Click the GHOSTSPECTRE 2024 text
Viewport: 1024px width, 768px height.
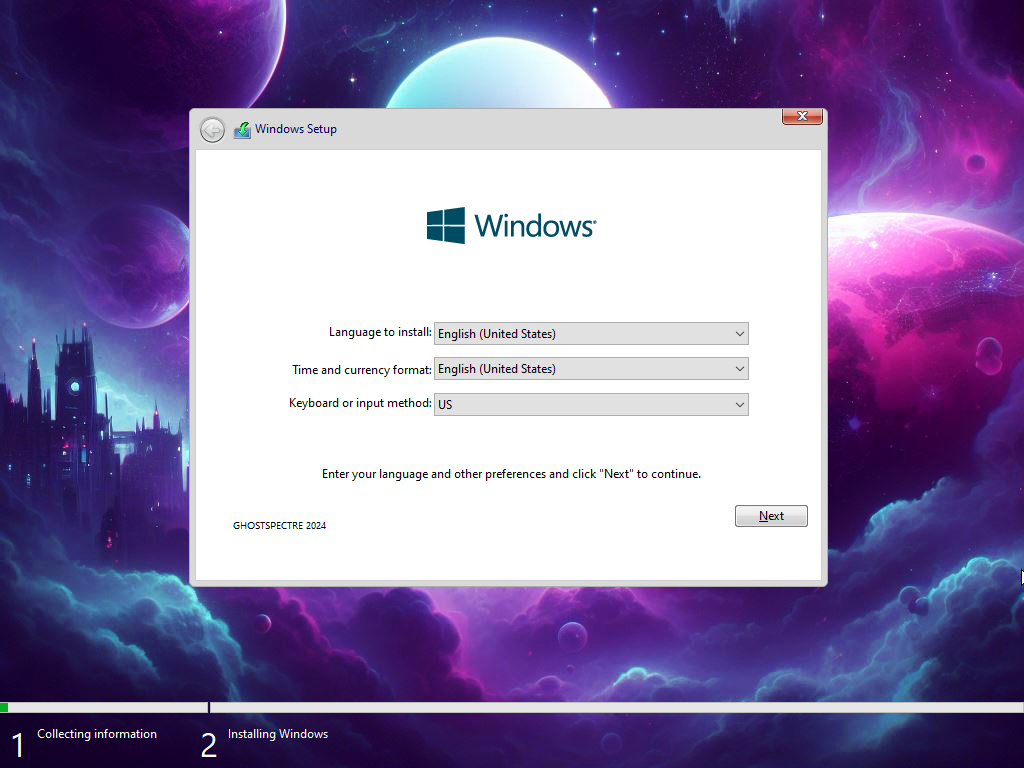[279, 526]
